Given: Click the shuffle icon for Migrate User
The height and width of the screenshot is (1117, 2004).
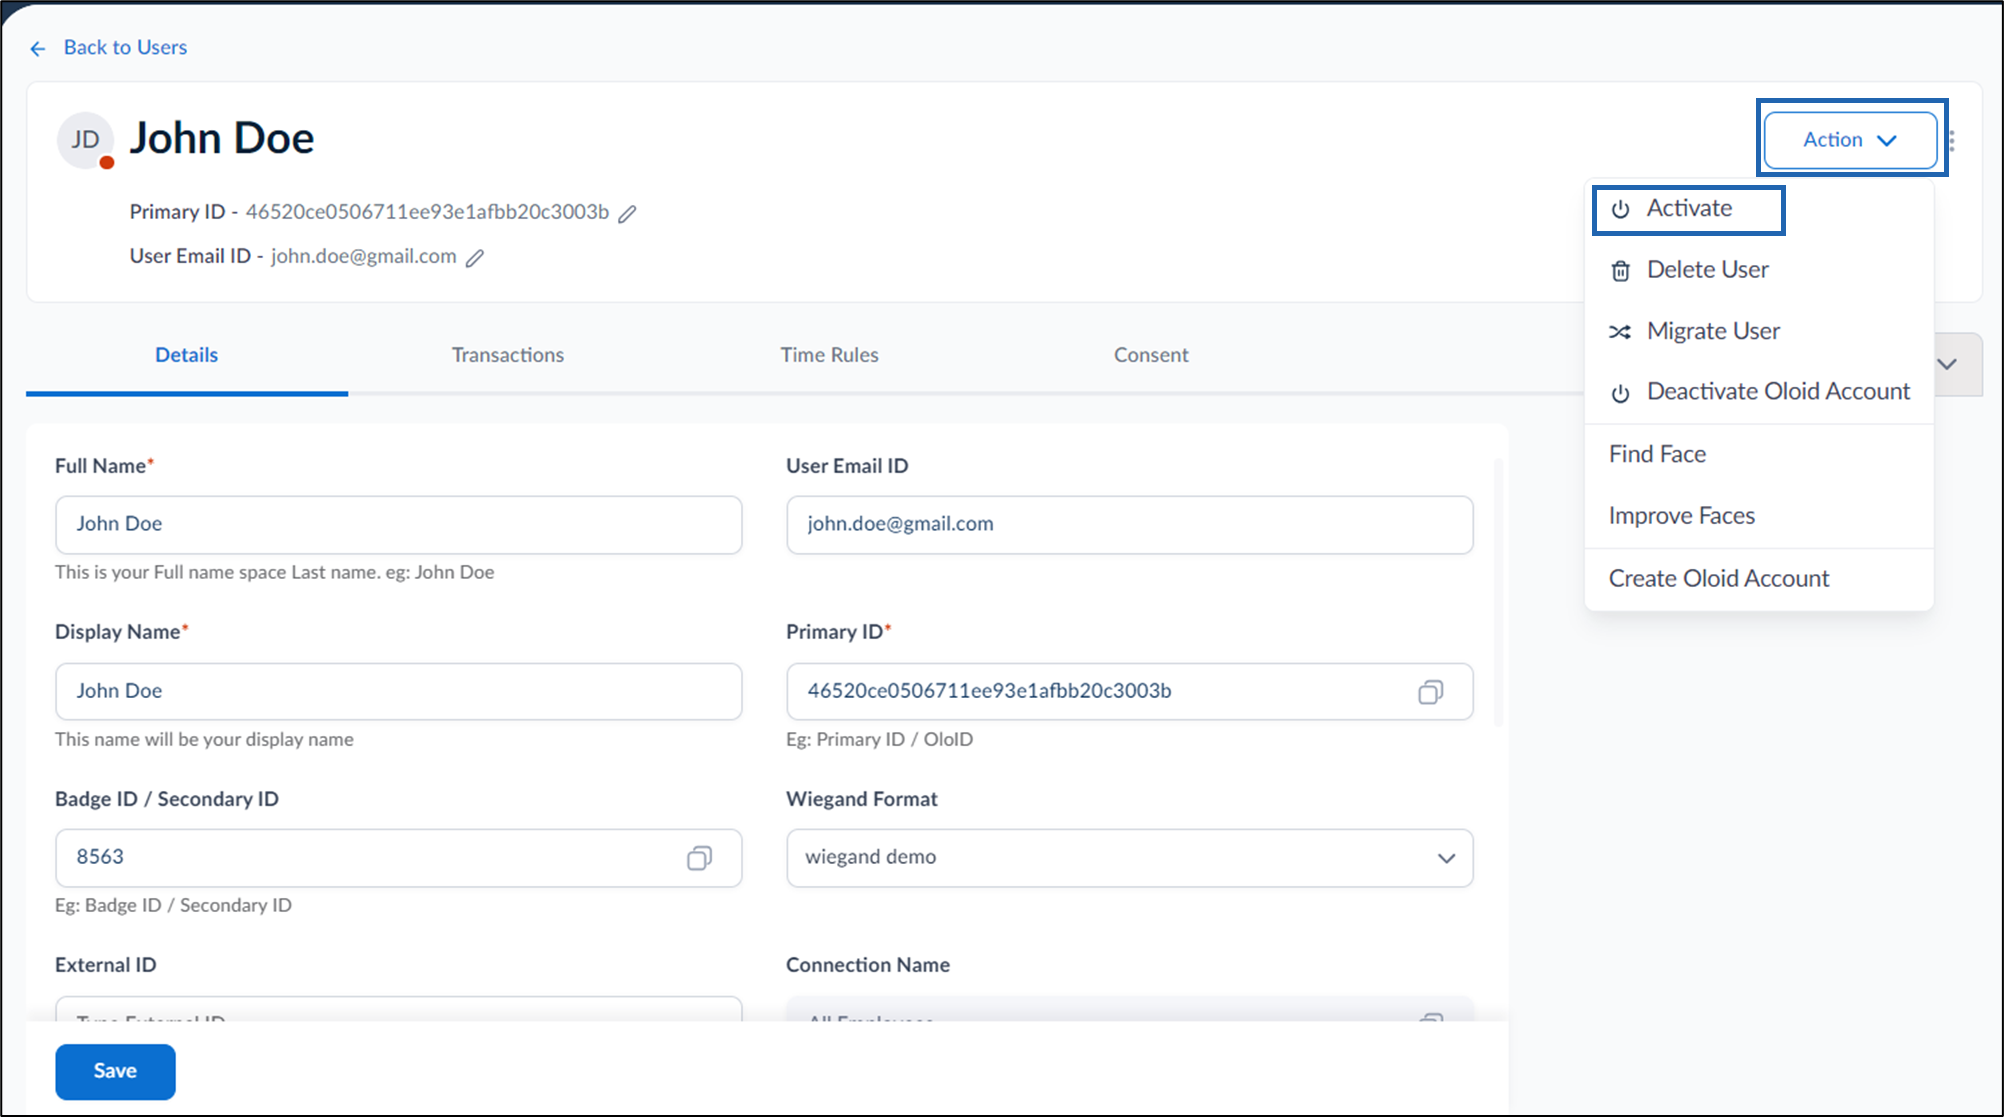Looking at the screenshot, I should pos(1620,332).
